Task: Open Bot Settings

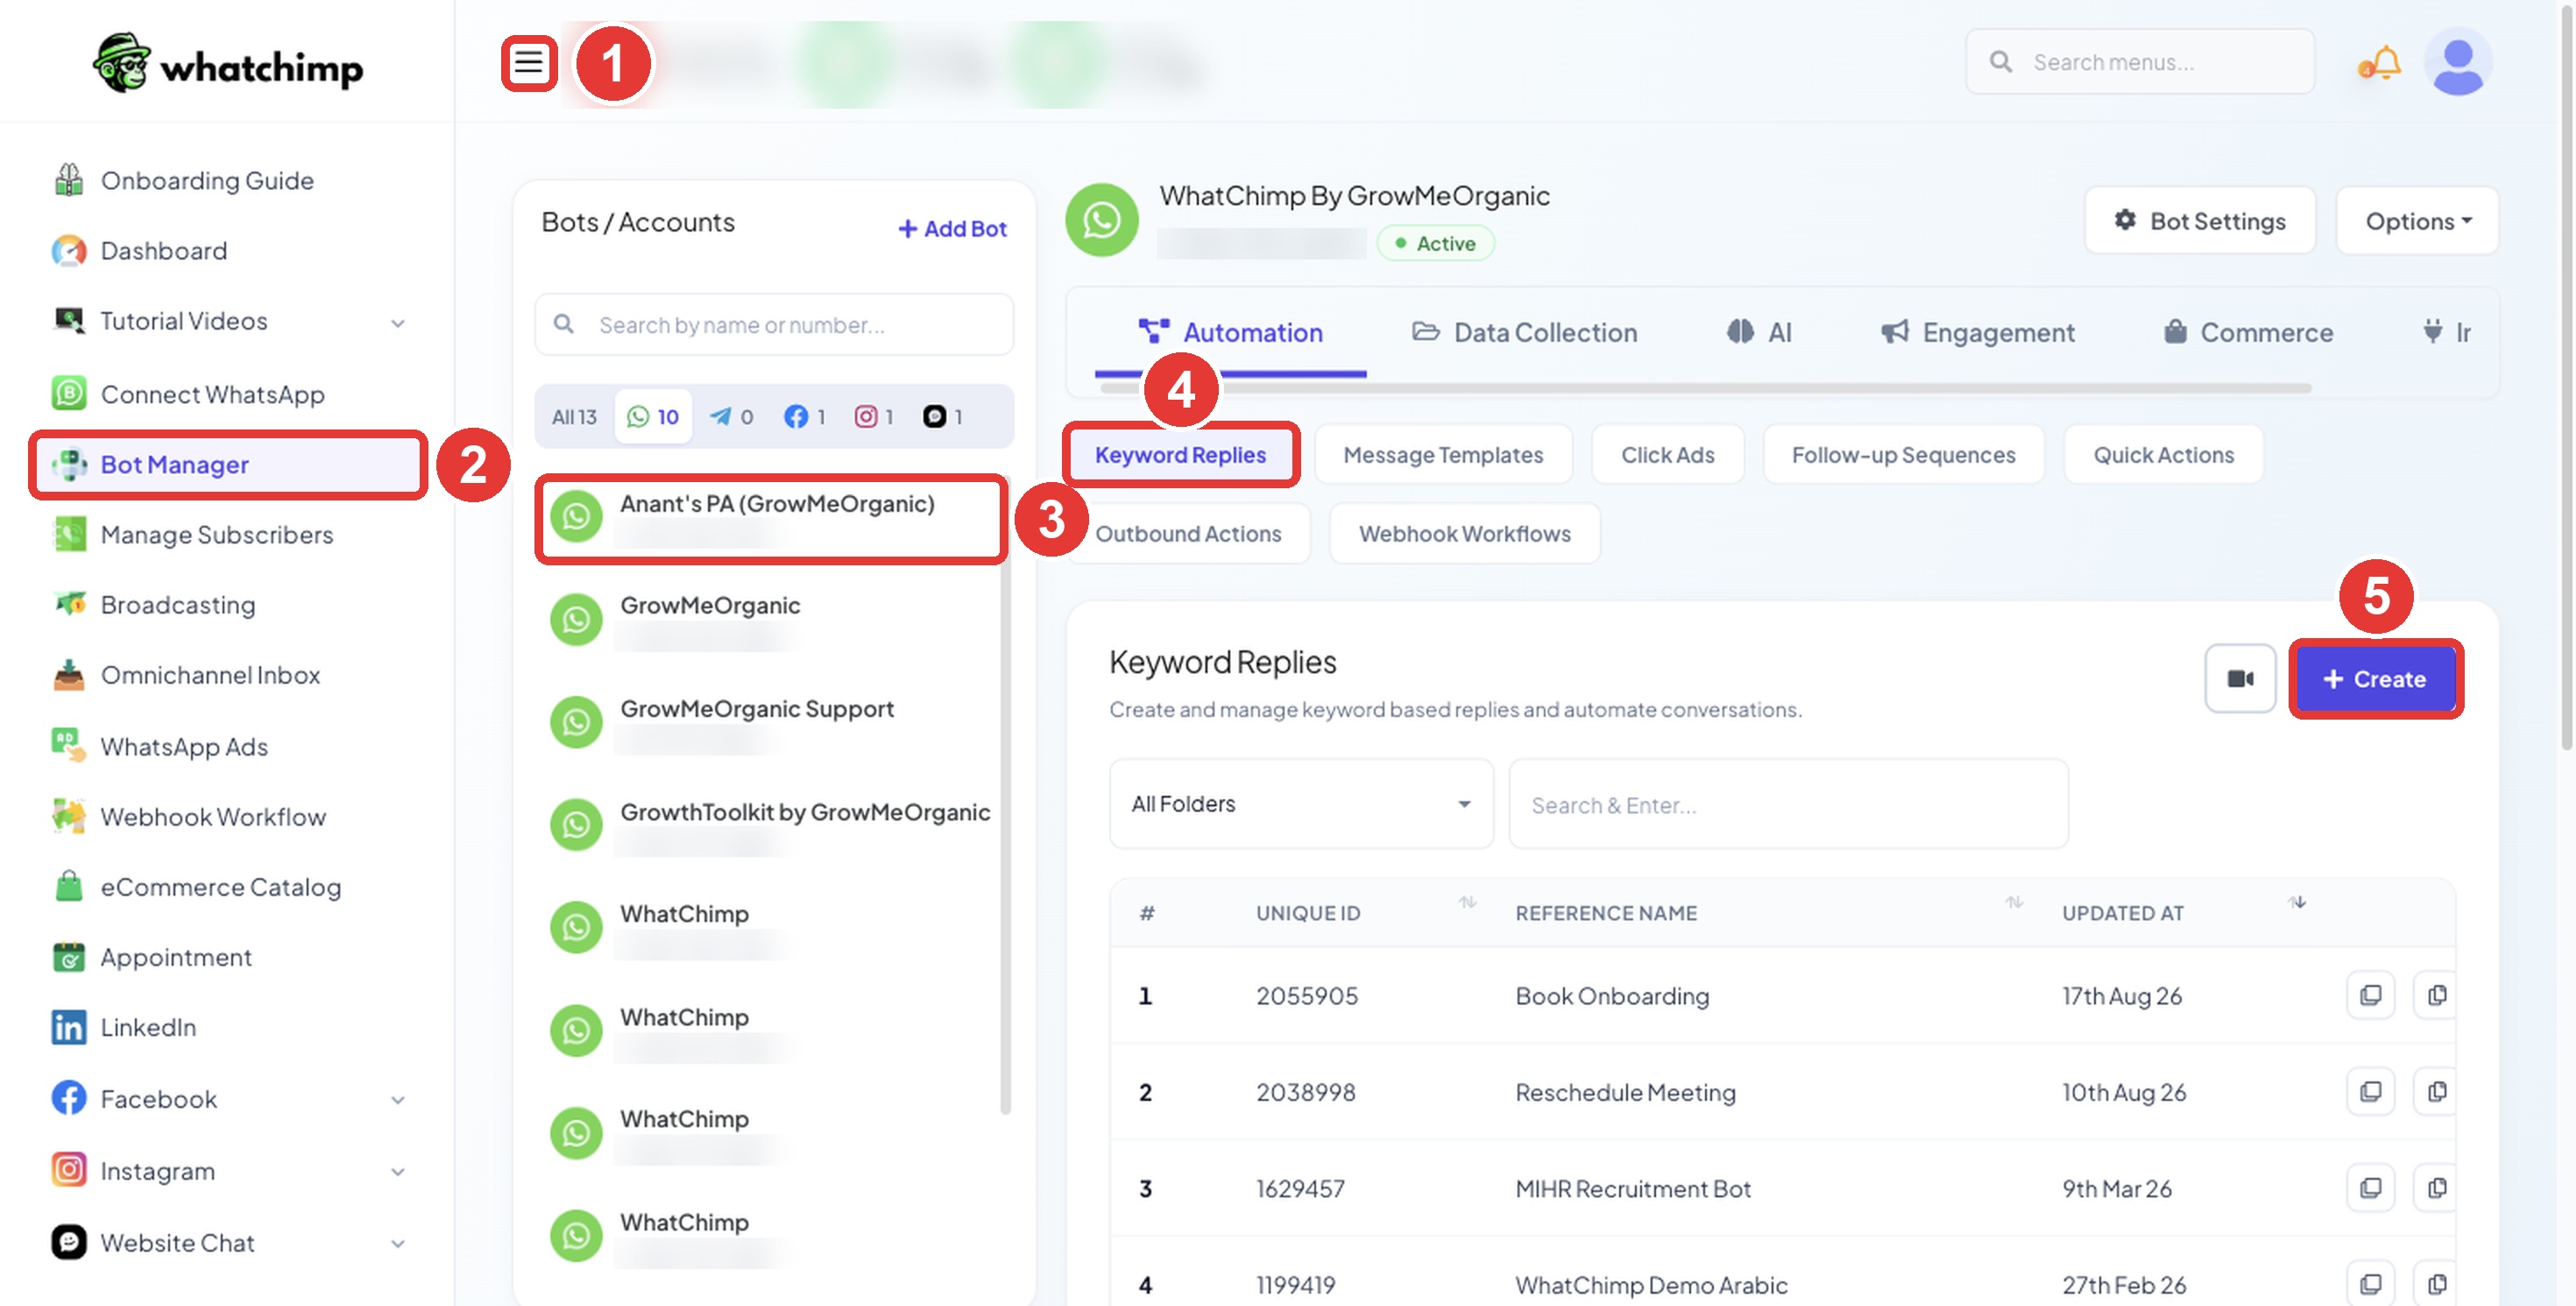Action: pyautogui.click(x=2199, y=221)
